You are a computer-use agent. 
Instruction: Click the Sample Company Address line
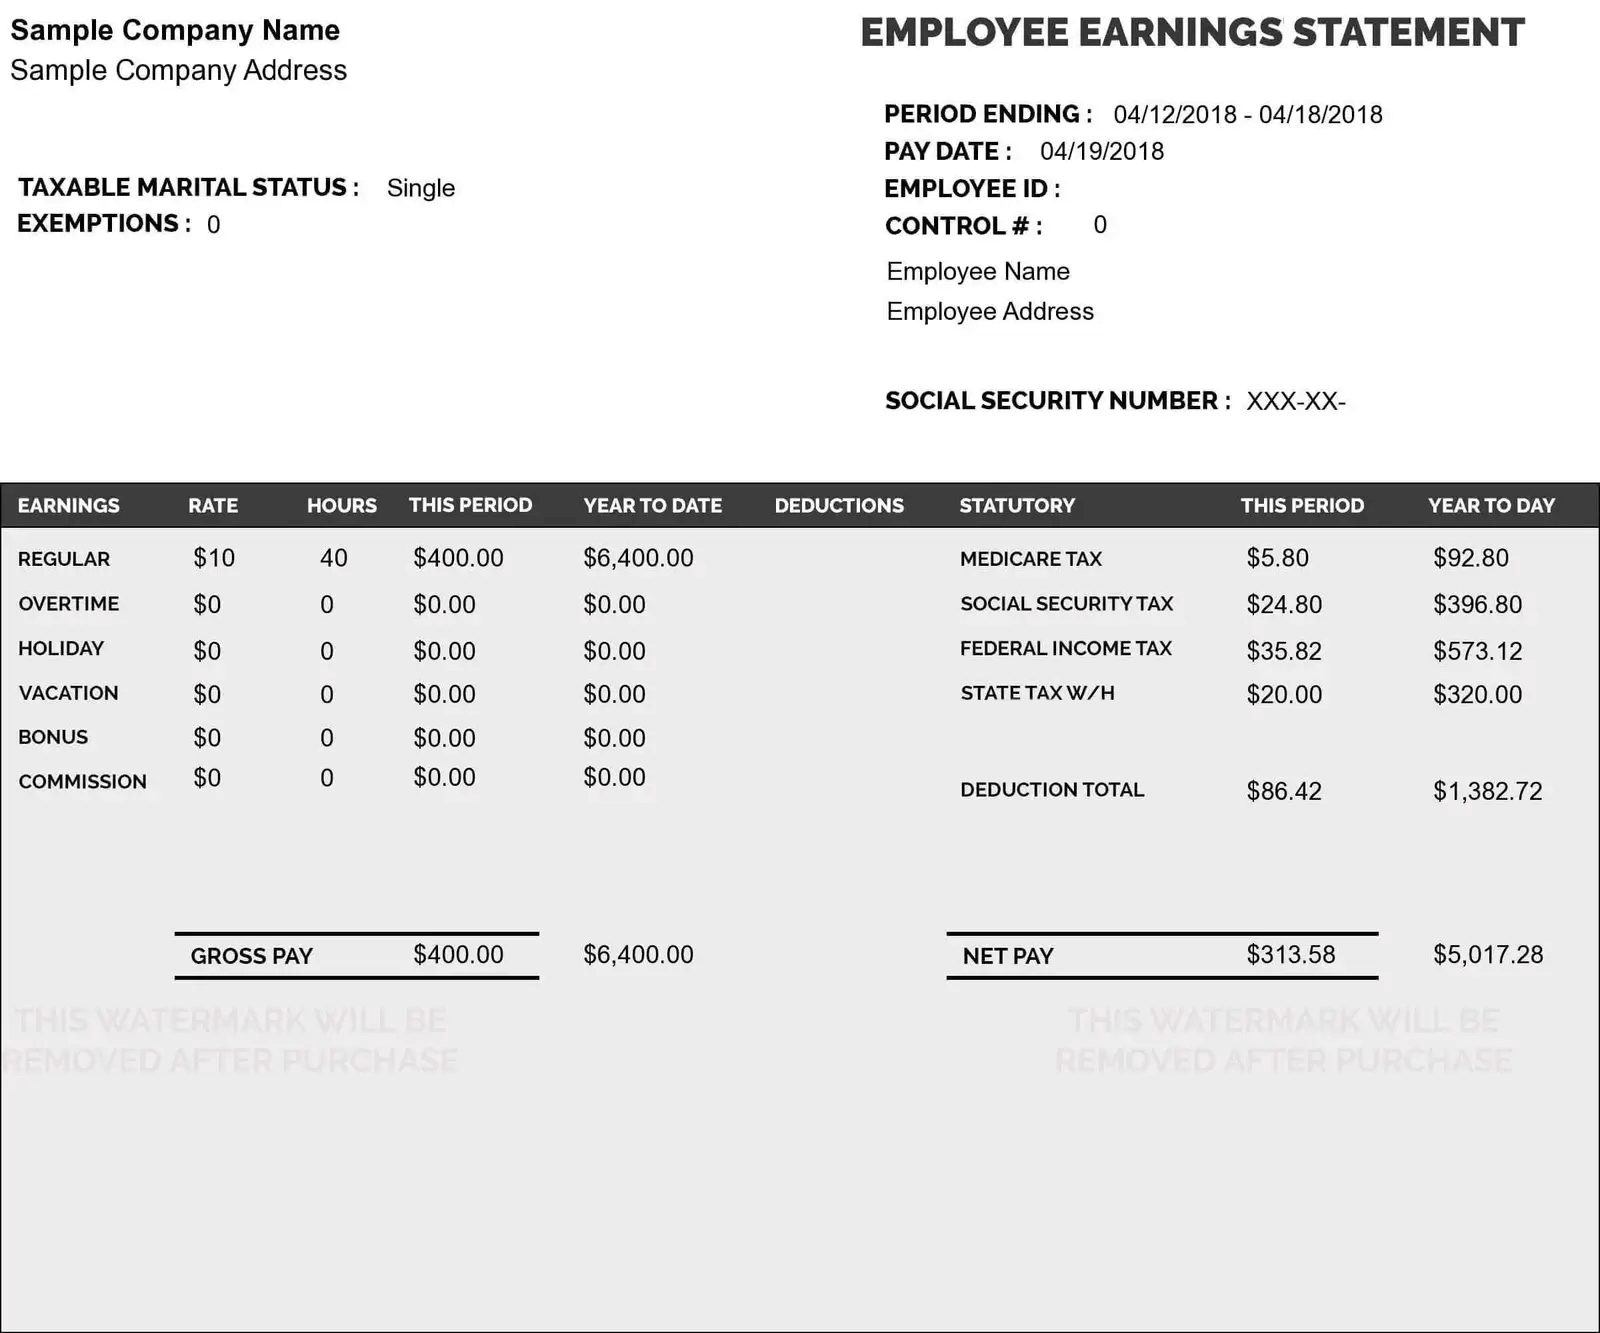click(178, 70)
